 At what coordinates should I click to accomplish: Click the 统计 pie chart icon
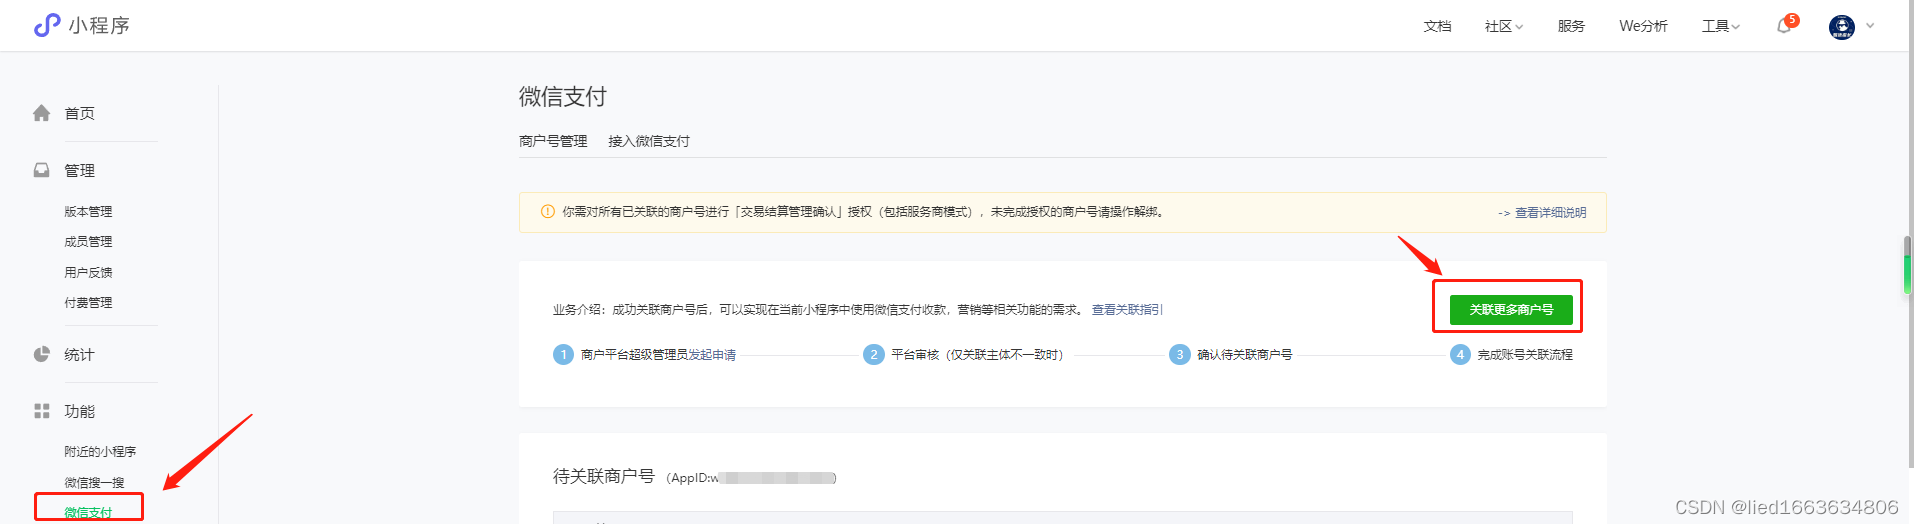click(x=41, y=354)
